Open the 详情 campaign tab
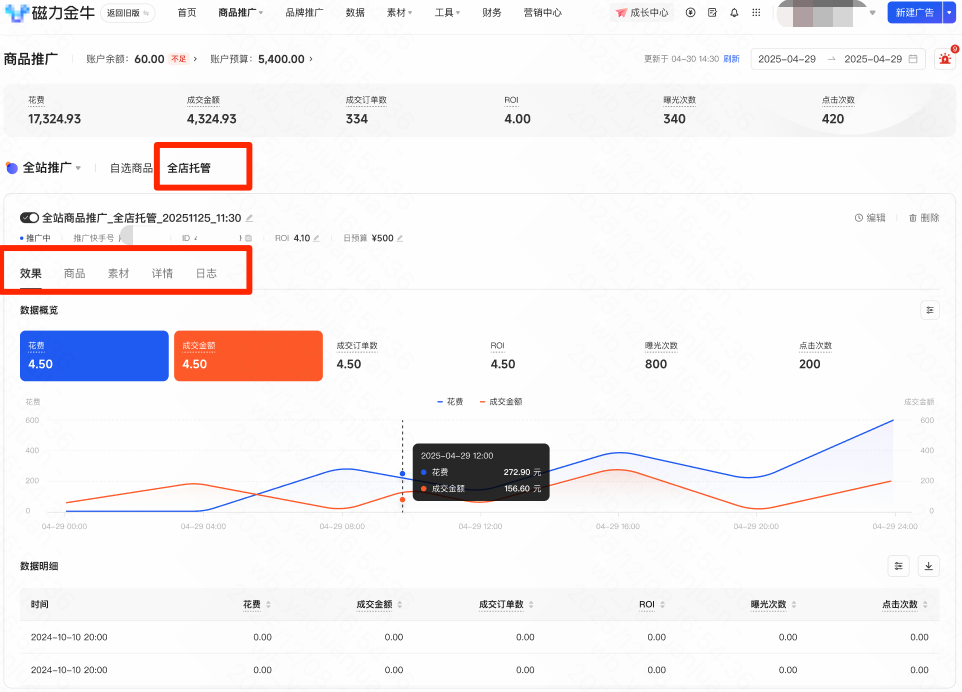The image size is (962, 692). pos(163,274)
